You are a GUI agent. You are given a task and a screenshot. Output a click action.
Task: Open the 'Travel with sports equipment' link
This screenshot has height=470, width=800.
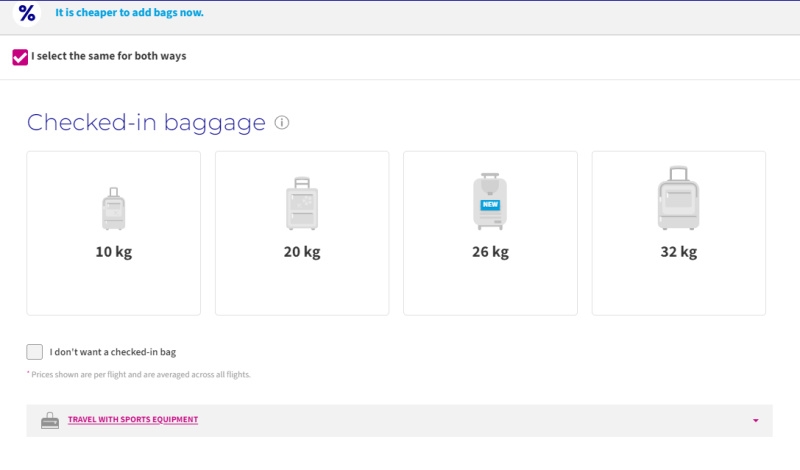(x=133, y=419)
